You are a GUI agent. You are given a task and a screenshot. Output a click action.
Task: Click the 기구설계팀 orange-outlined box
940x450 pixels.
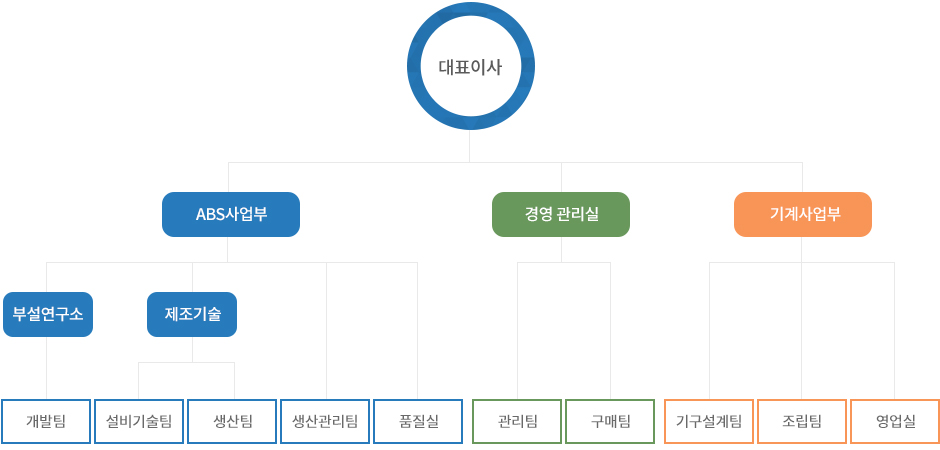709,421
